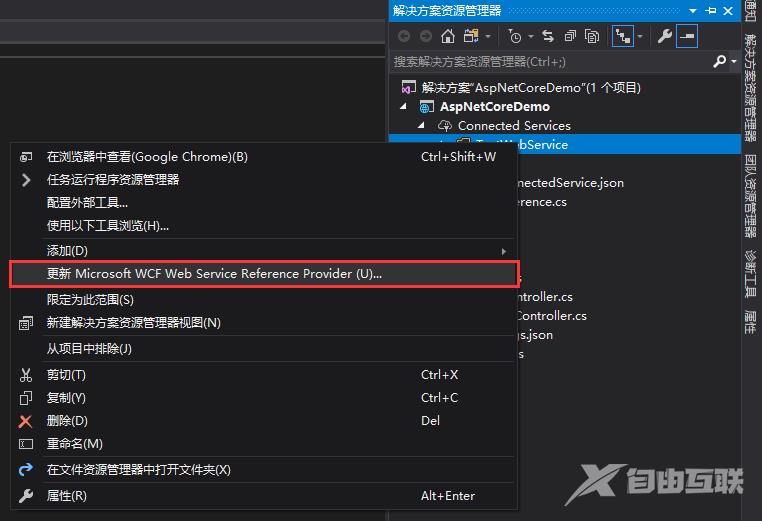
Task: Click the Task Runner Explorer arrow icon
Action: click(26, 180)
